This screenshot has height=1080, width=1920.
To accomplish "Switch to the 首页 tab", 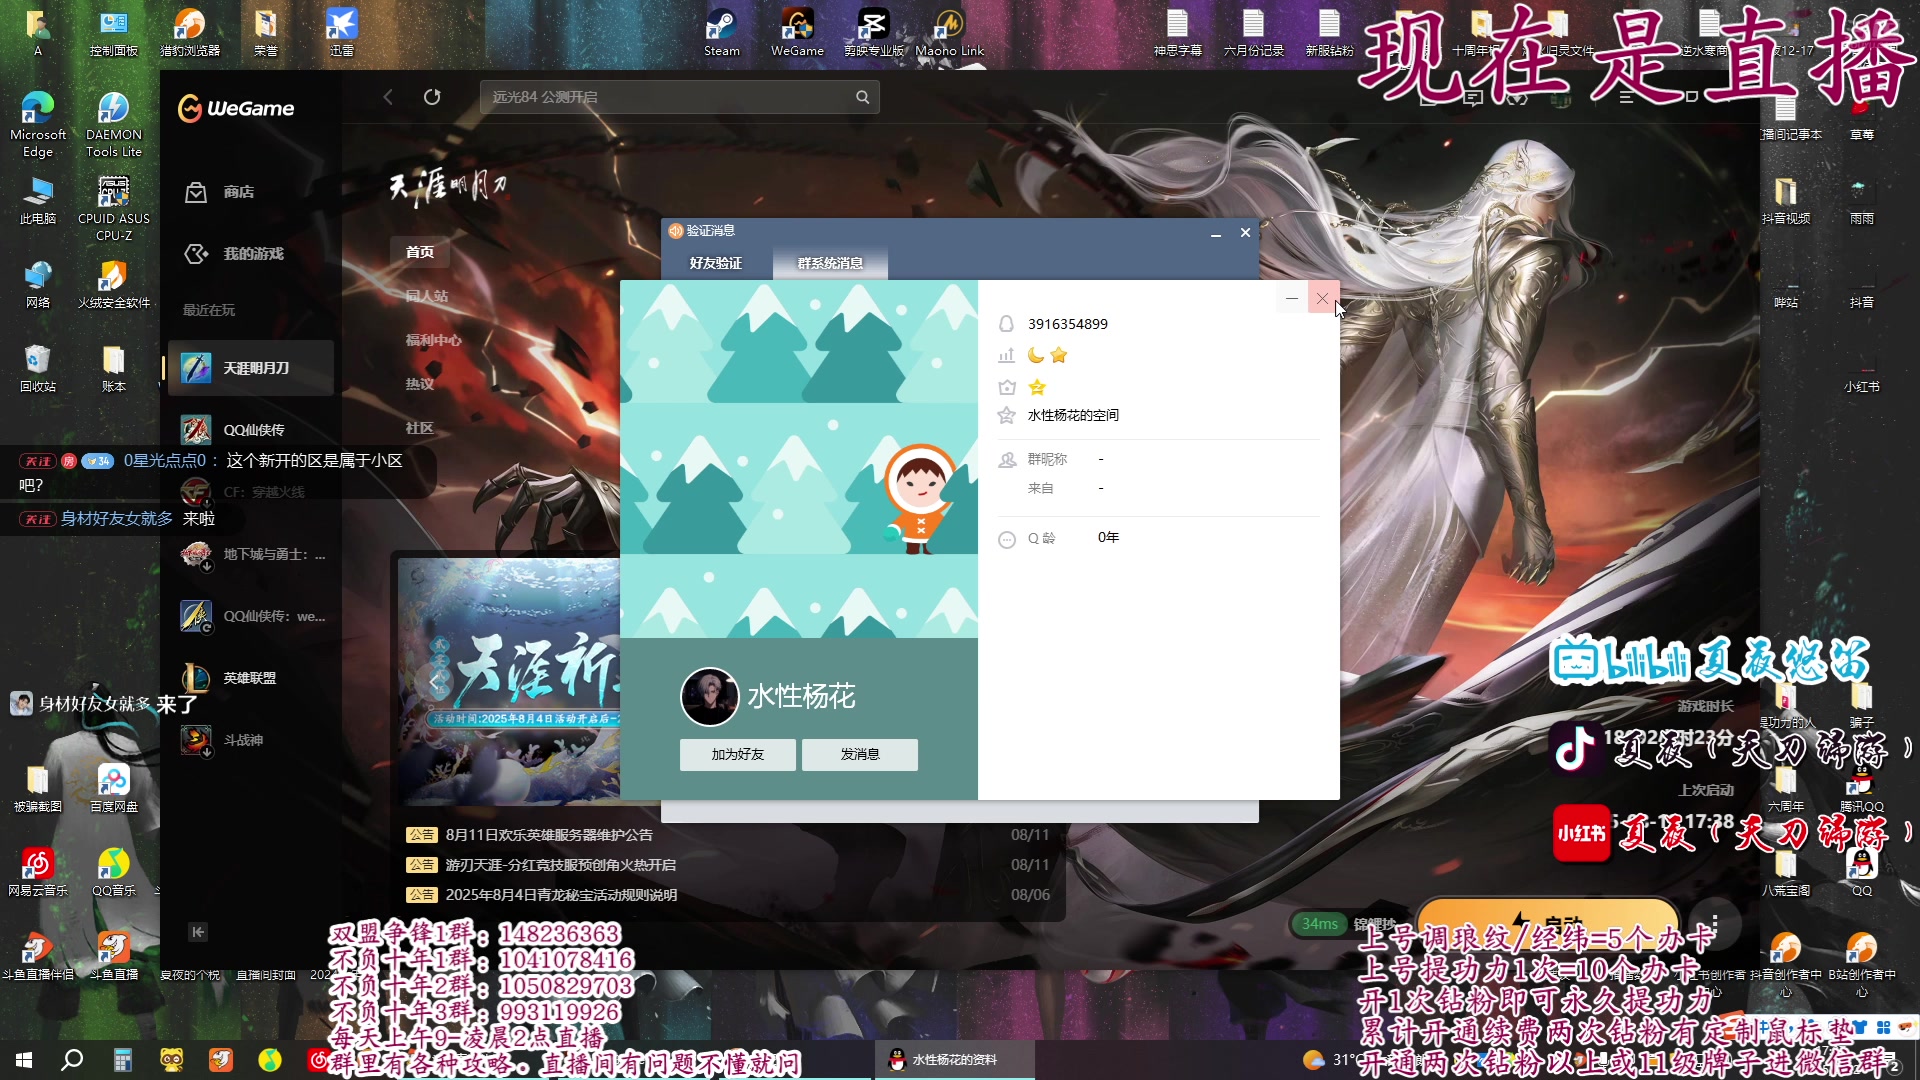I will click(x=420, y=252).
